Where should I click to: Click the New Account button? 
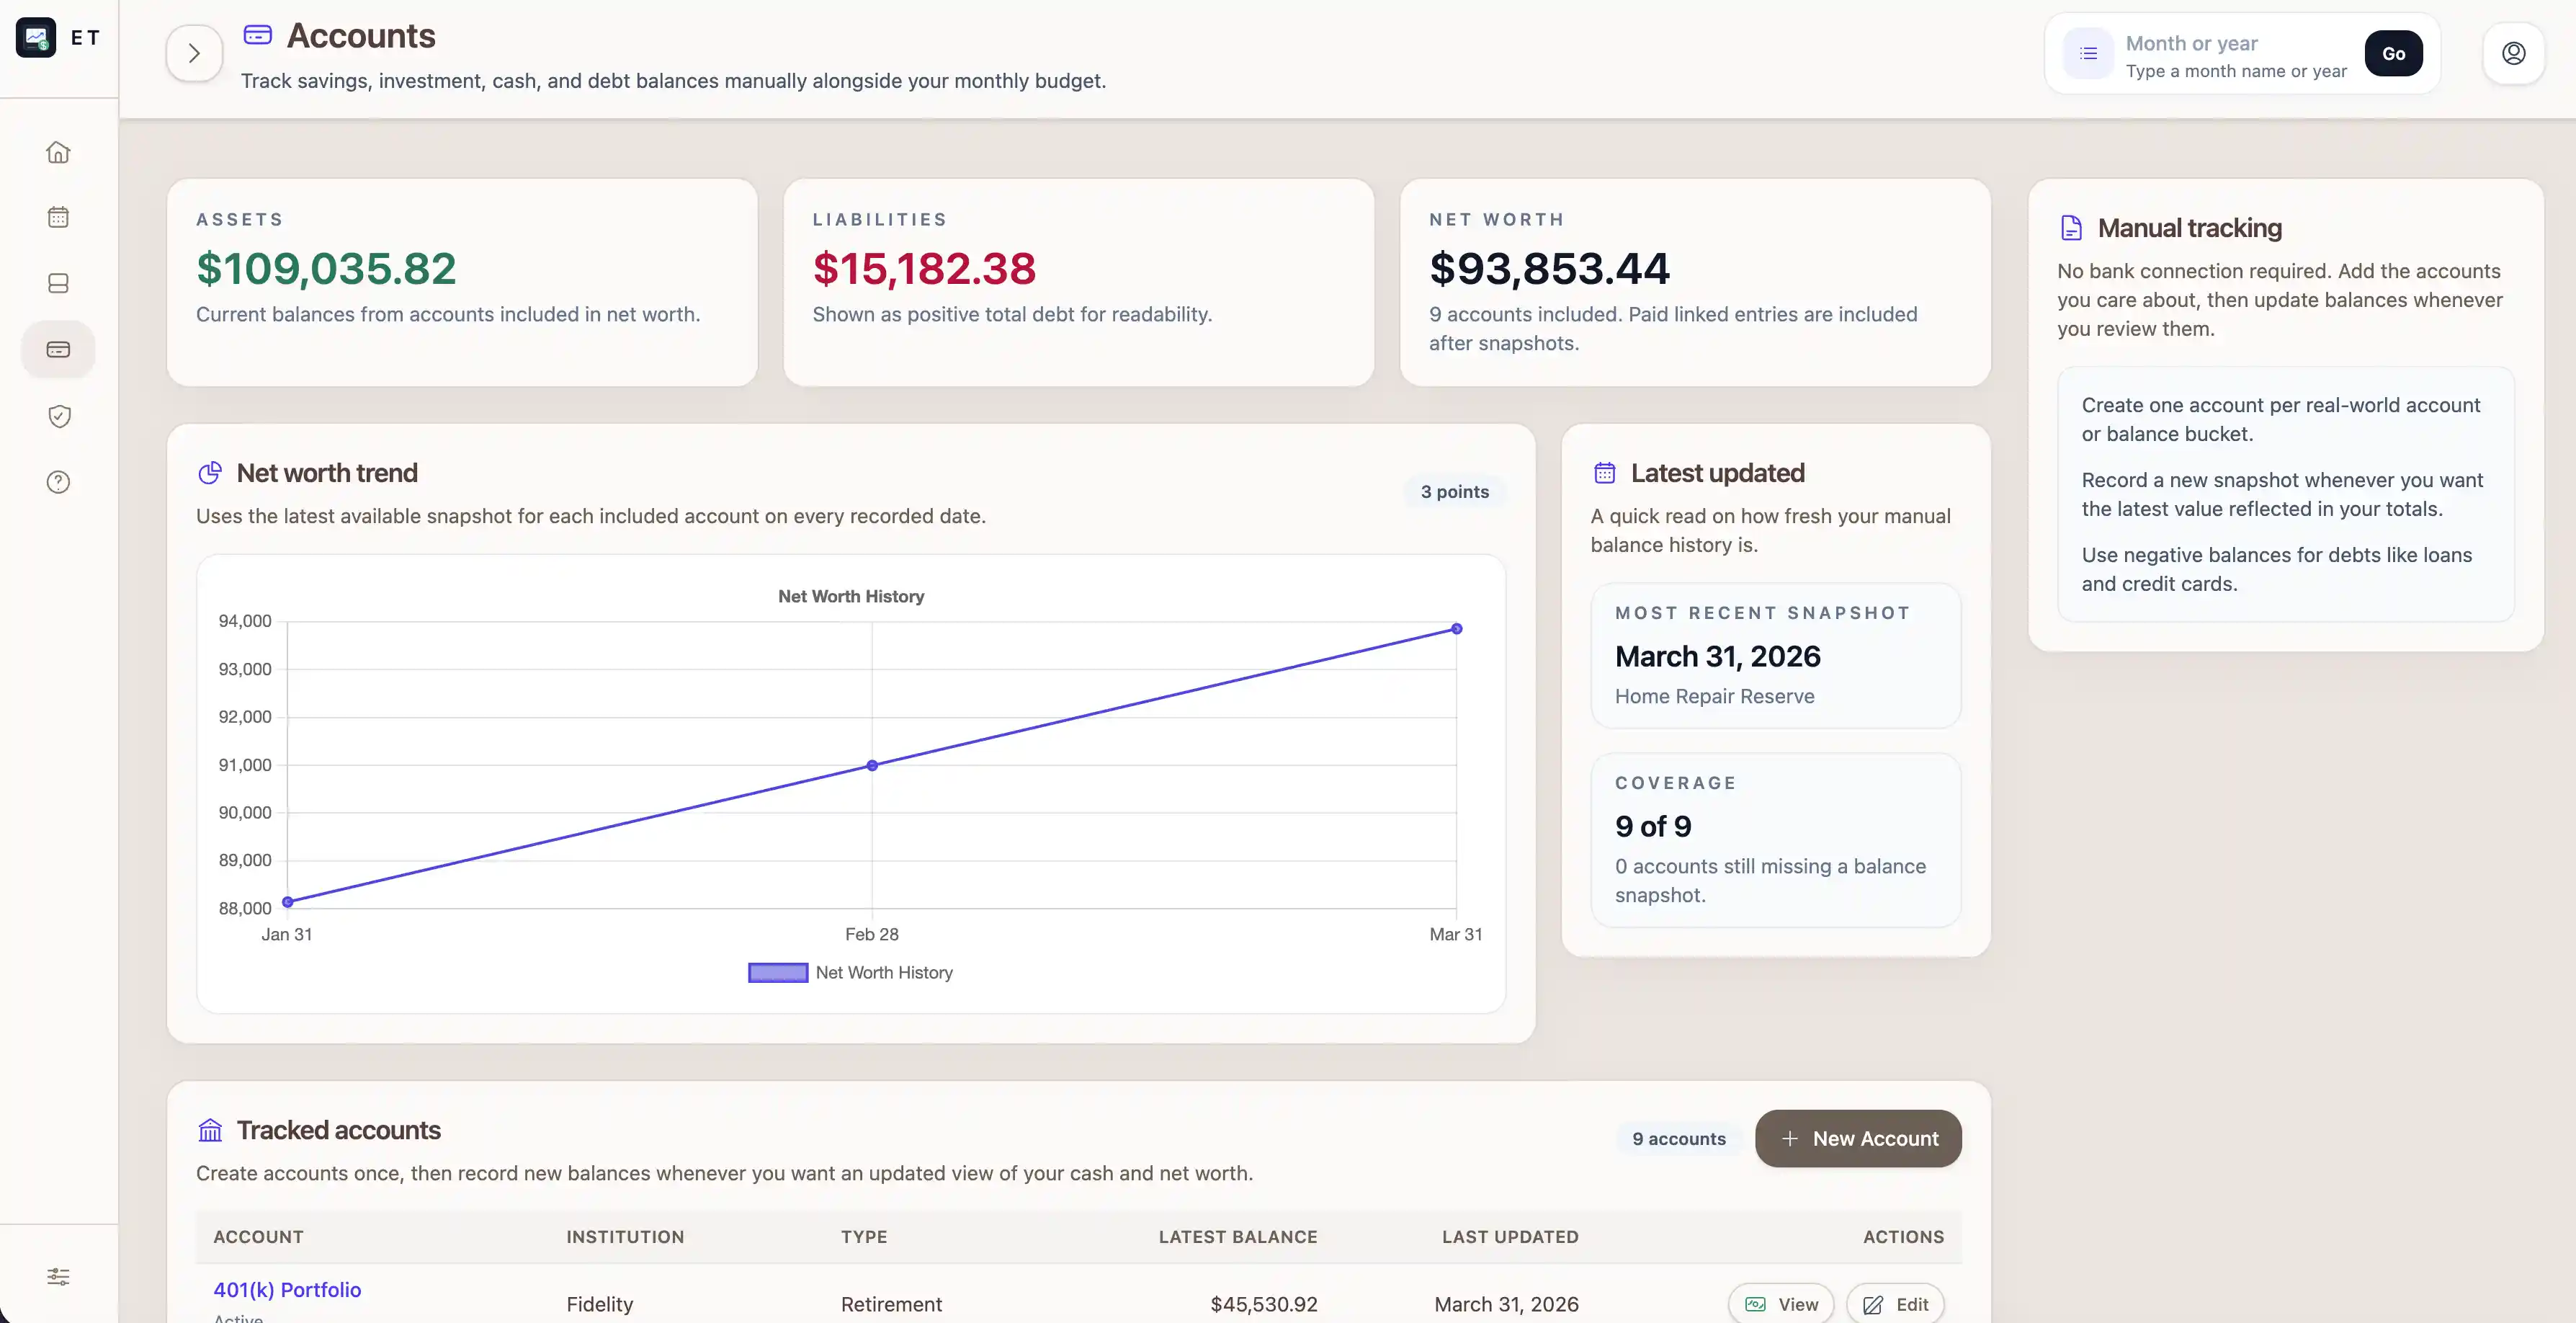click(x=1857, y=1138)
